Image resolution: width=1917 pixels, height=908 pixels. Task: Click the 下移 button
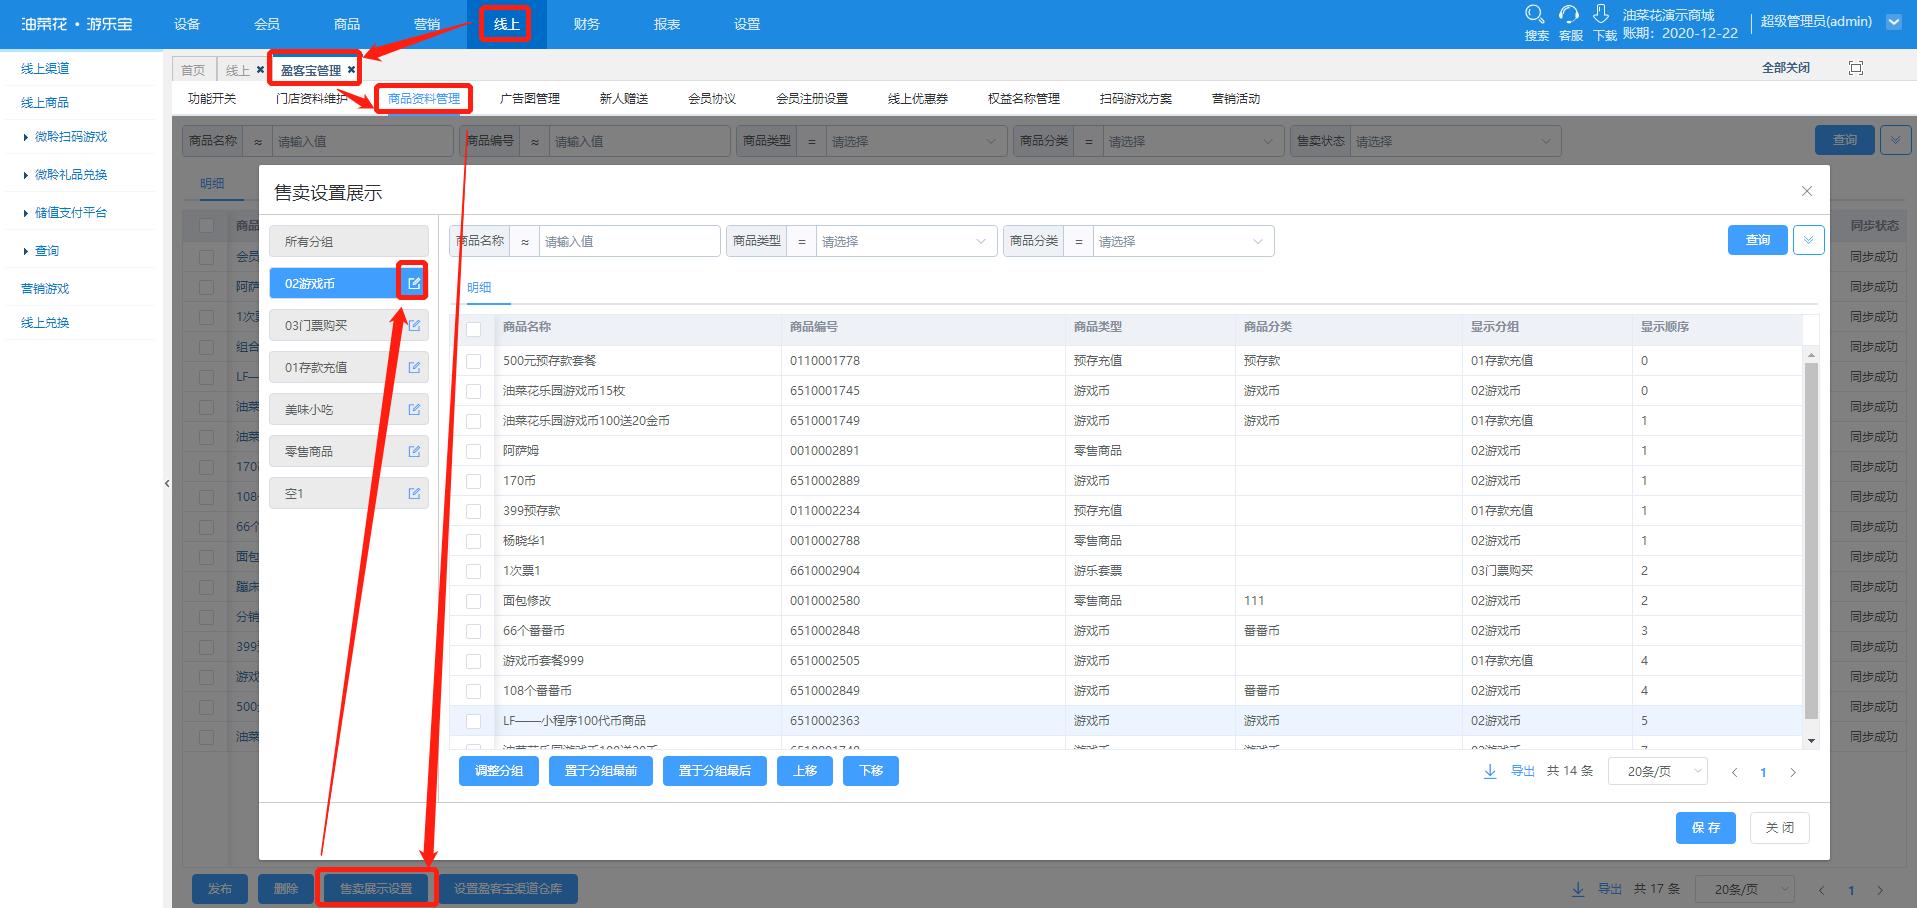871,771
